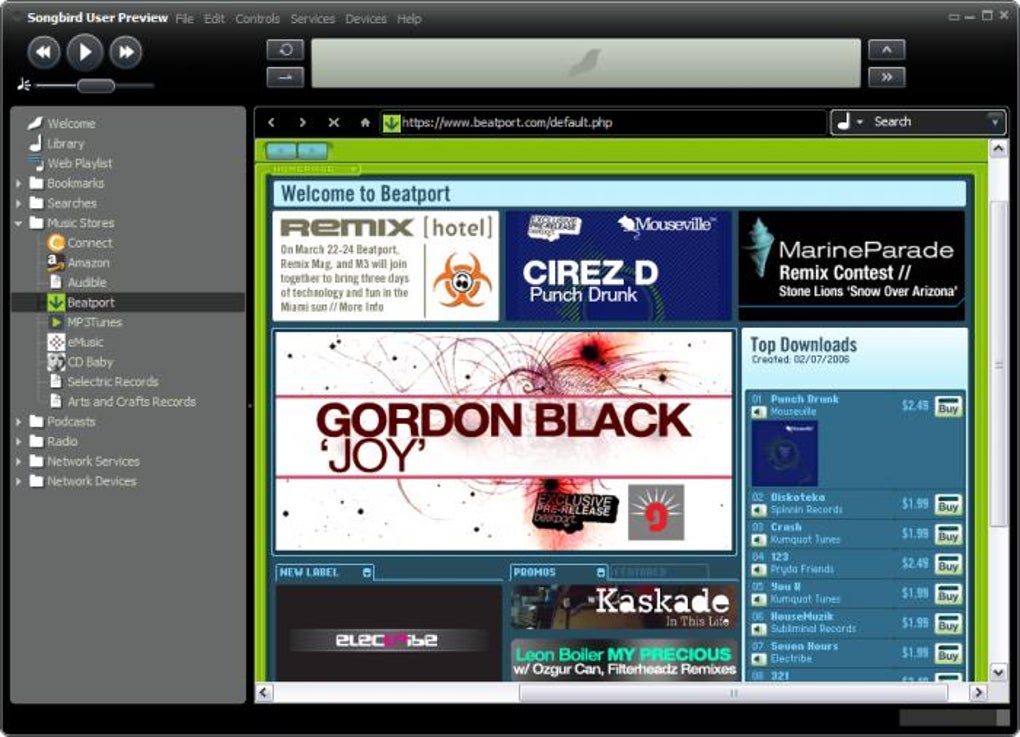
Task: Preview Diskoteka with speaker icon
Action: 758,510
